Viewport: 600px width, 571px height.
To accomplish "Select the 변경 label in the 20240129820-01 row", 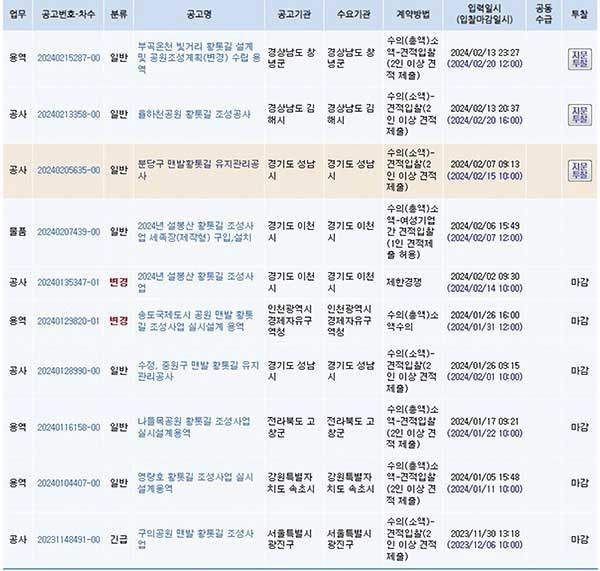I will 119,321.
